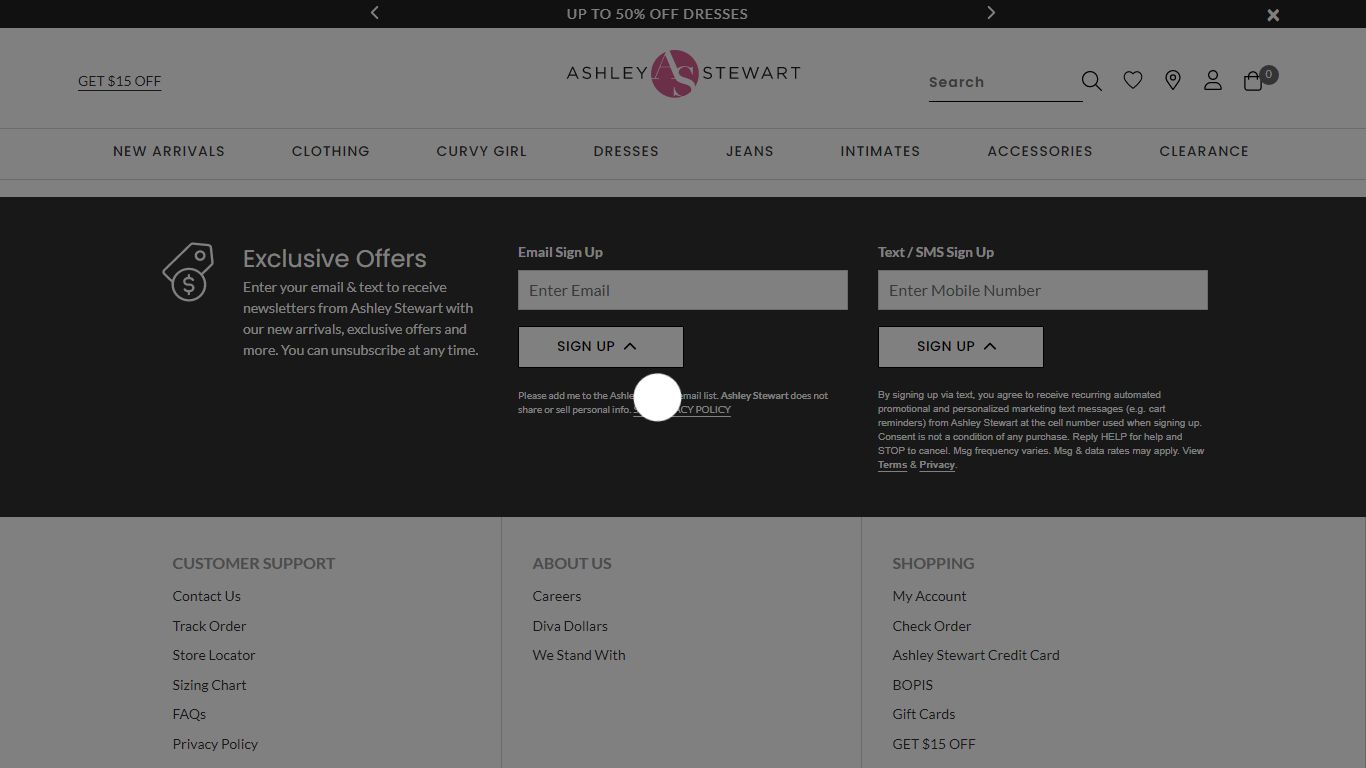Click the GET $15 OFF link

(119, 81)
